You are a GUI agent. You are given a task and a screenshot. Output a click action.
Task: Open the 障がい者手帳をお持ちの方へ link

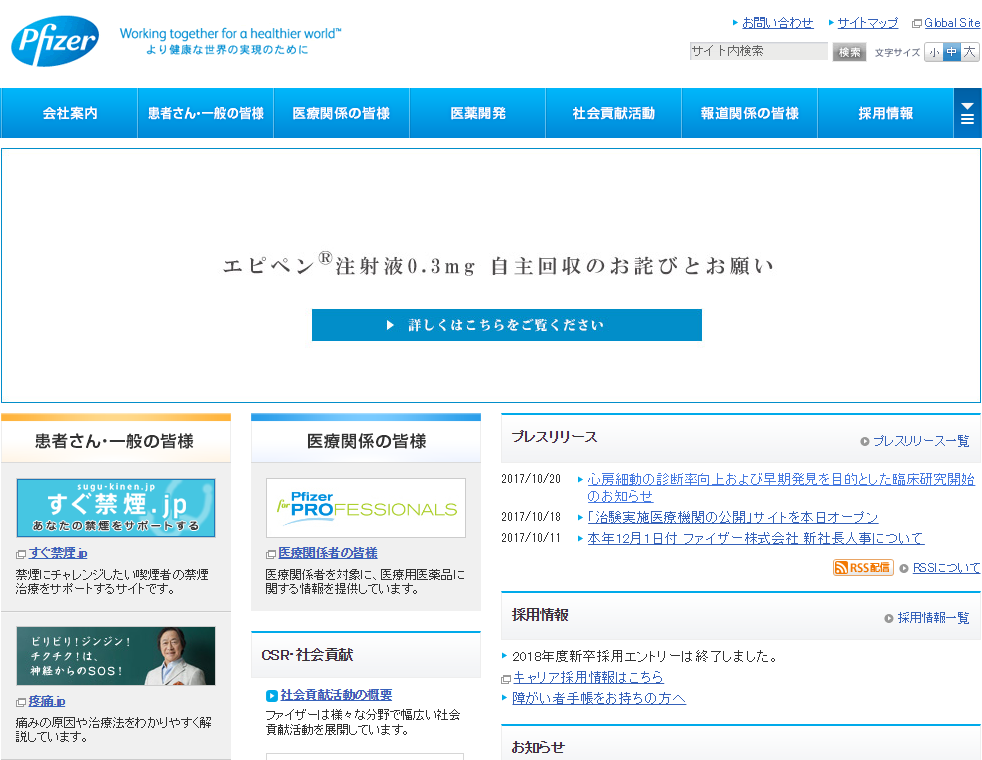coord(599,698)
